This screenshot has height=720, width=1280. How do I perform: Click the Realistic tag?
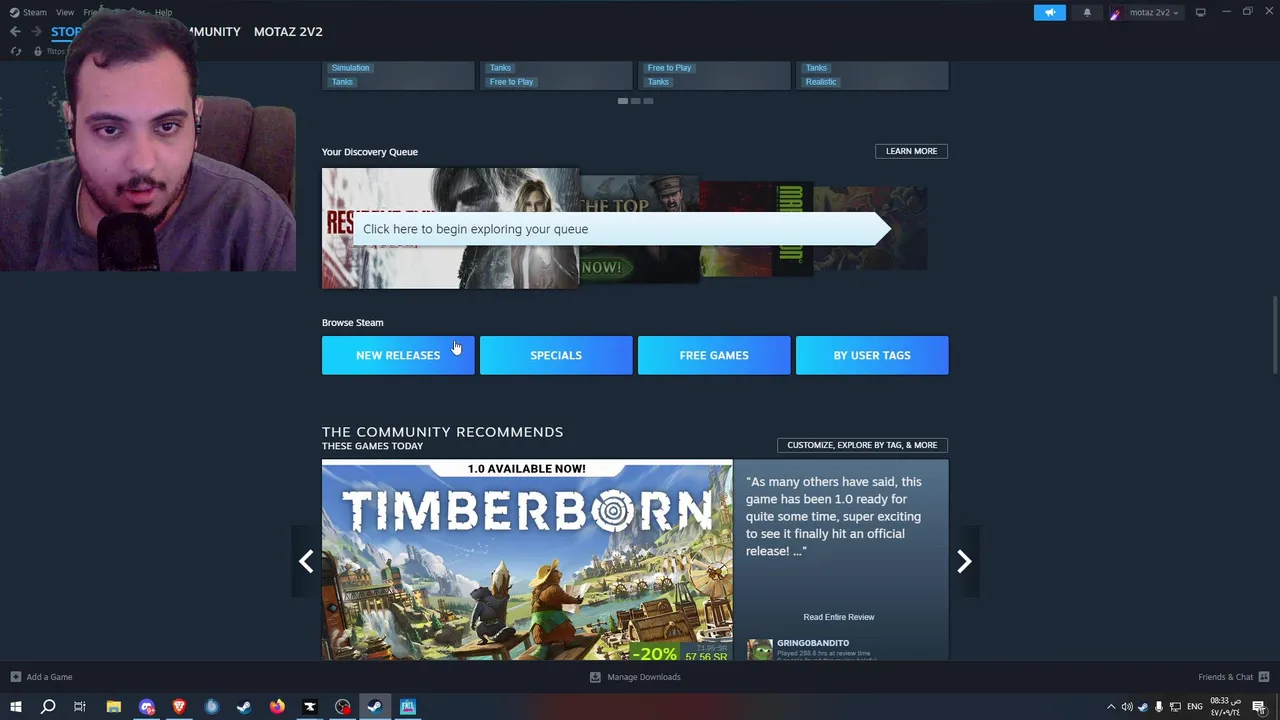point(821,82)
